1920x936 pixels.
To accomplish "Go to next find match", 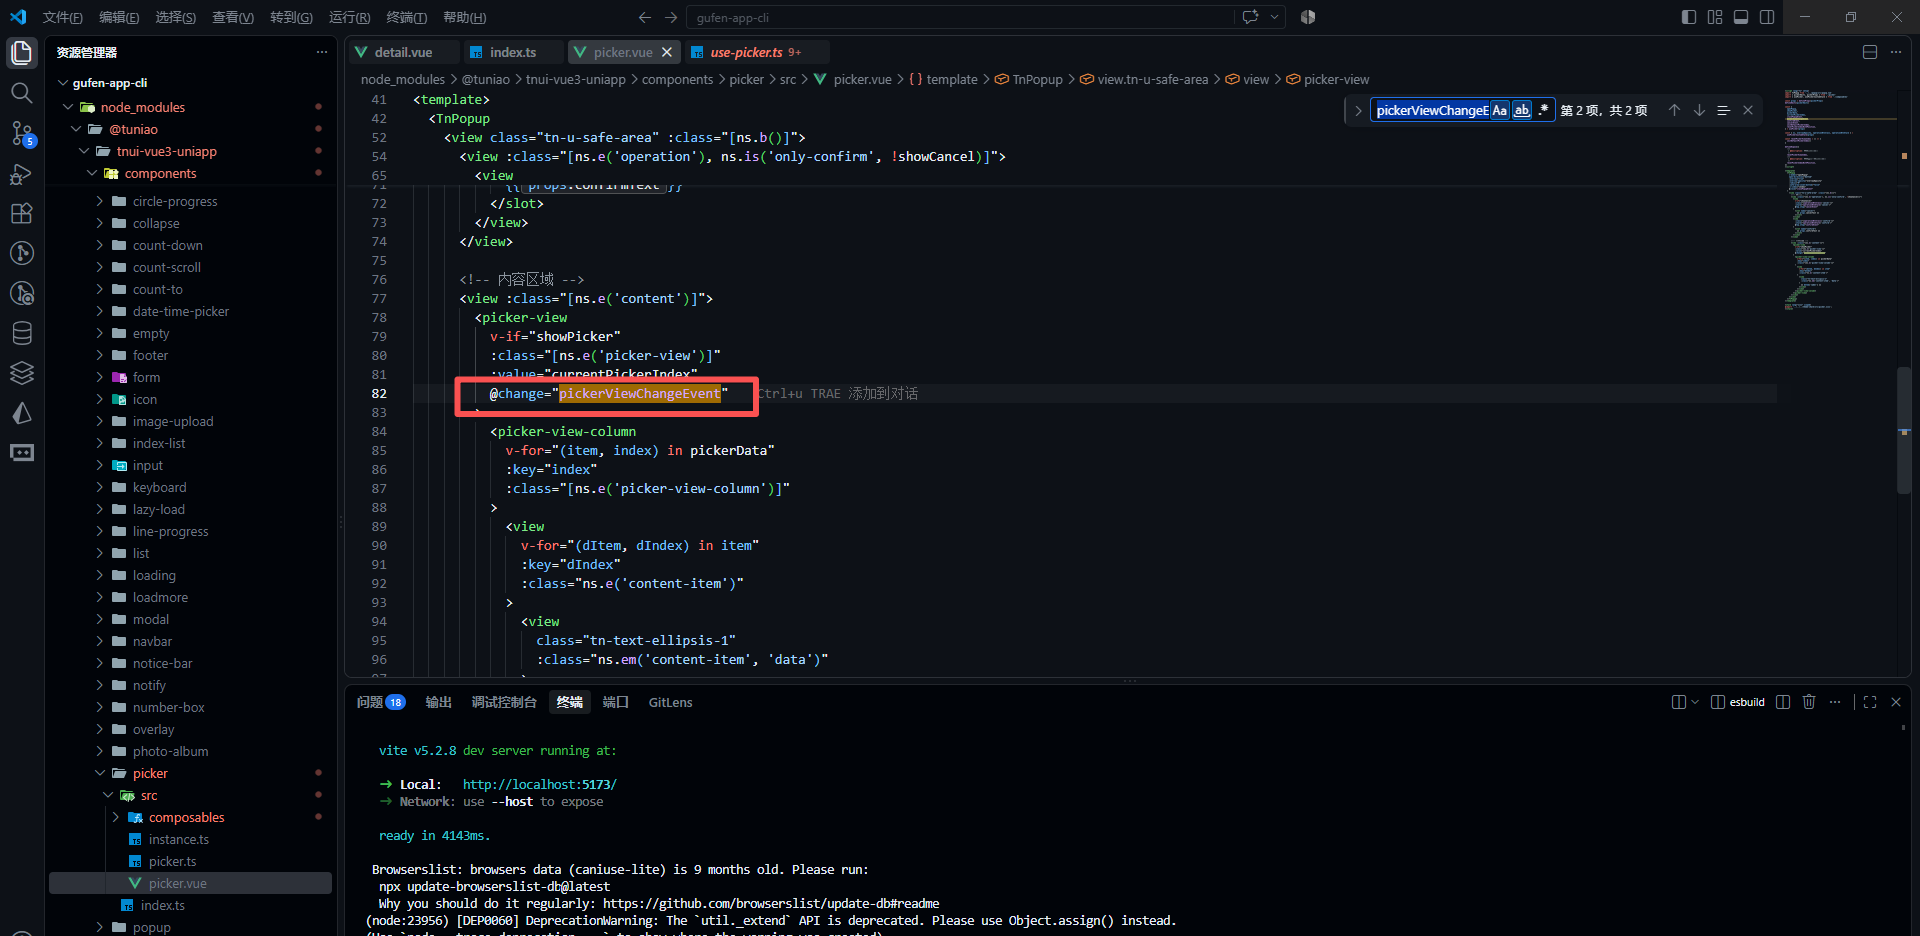I will tap(1699, 110).
